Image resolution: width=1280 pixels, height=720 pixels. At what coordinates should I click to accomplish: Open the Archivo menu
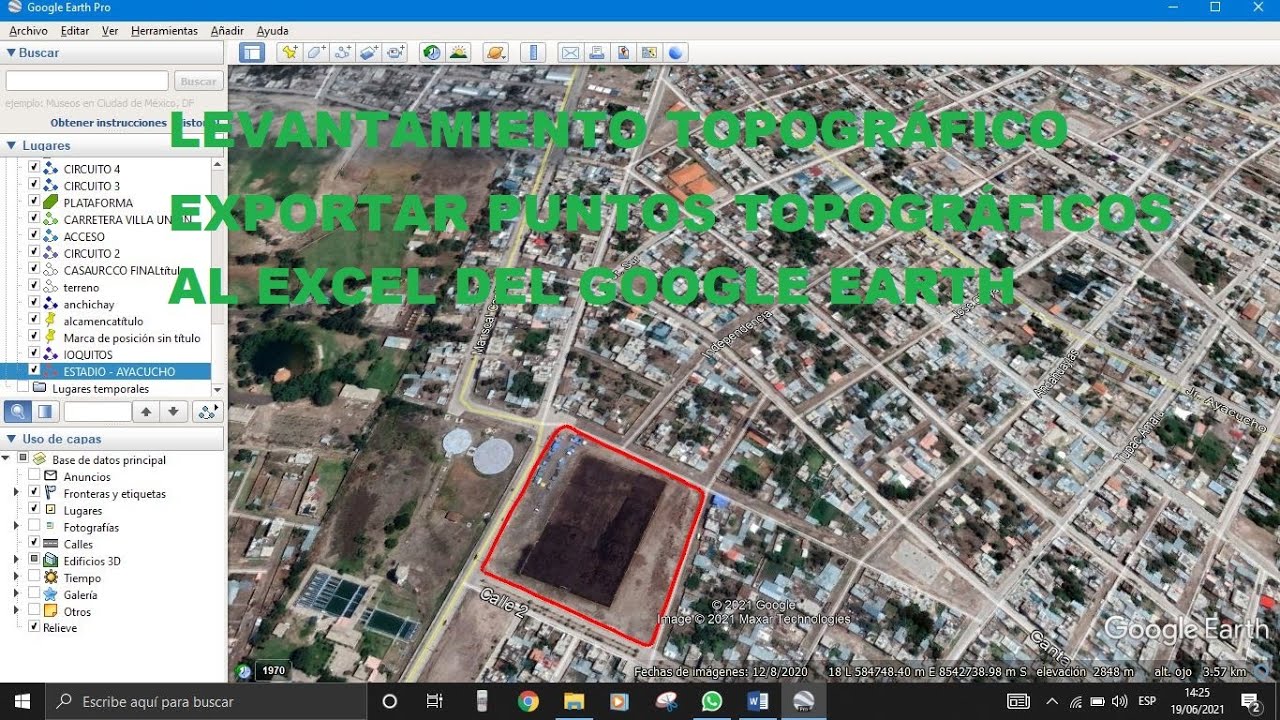pos(28,31)
